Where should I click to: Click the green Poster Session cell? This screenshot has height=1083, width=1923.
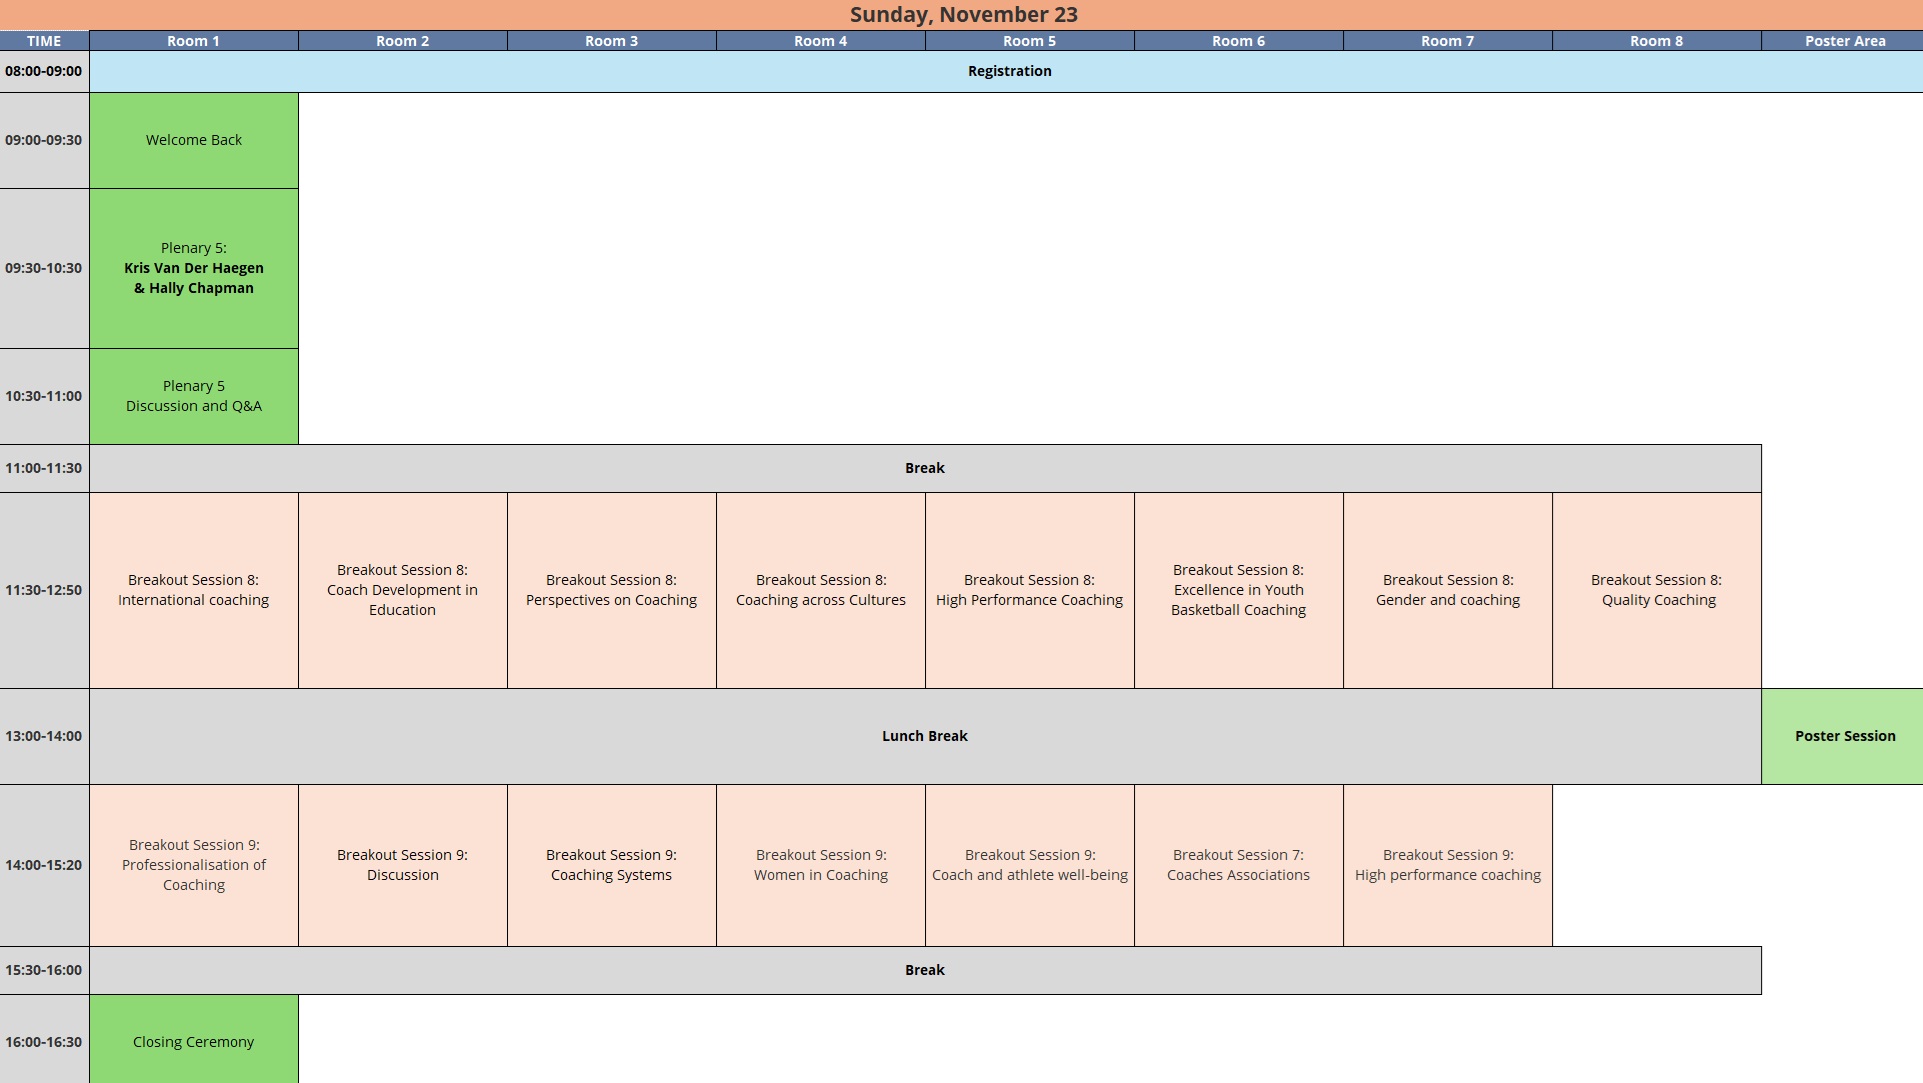click(1844, 736)
